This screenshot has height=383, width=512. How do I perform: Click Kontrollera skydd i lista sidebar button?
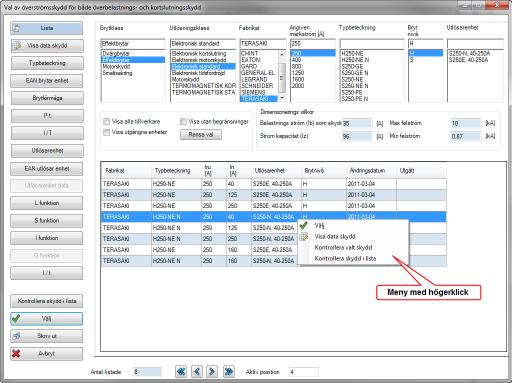tap(47, 301)
